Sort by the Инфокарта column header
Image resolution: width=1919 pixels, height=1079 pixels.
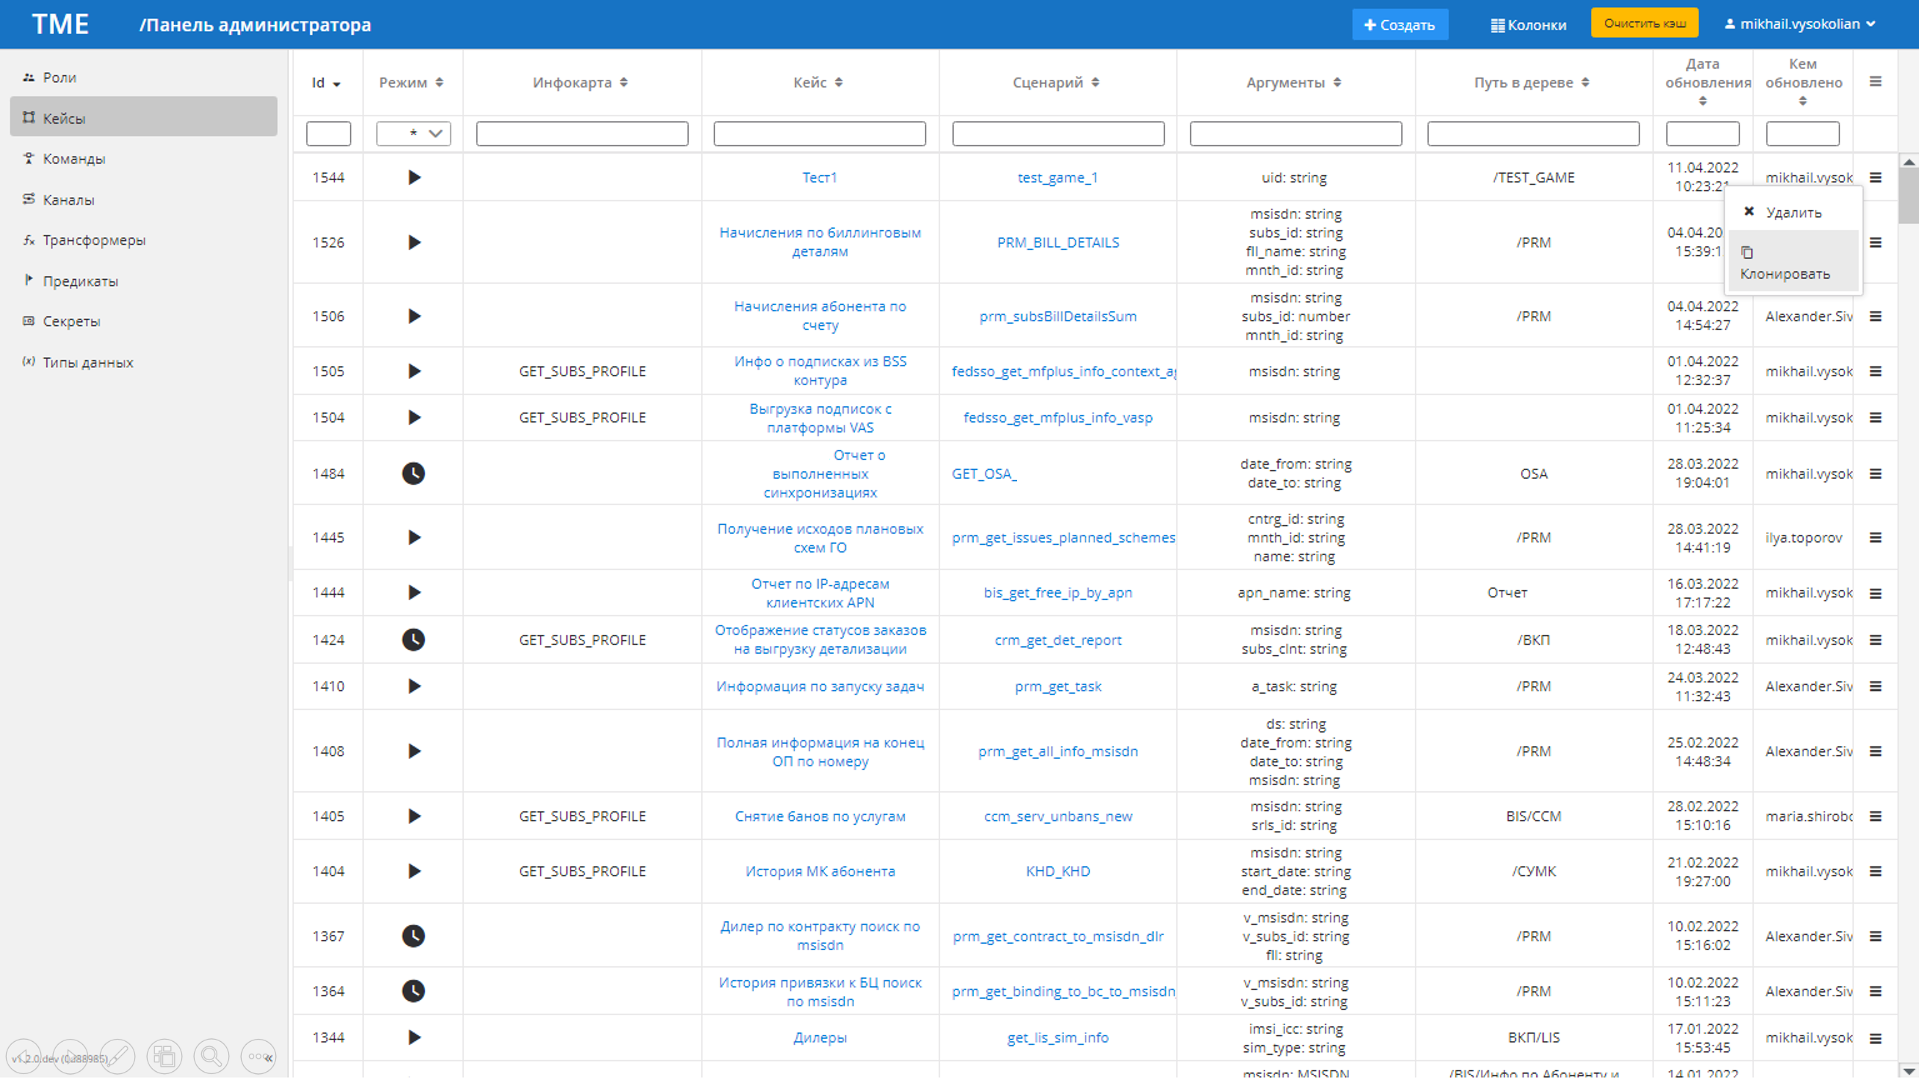tap(580, 83)
